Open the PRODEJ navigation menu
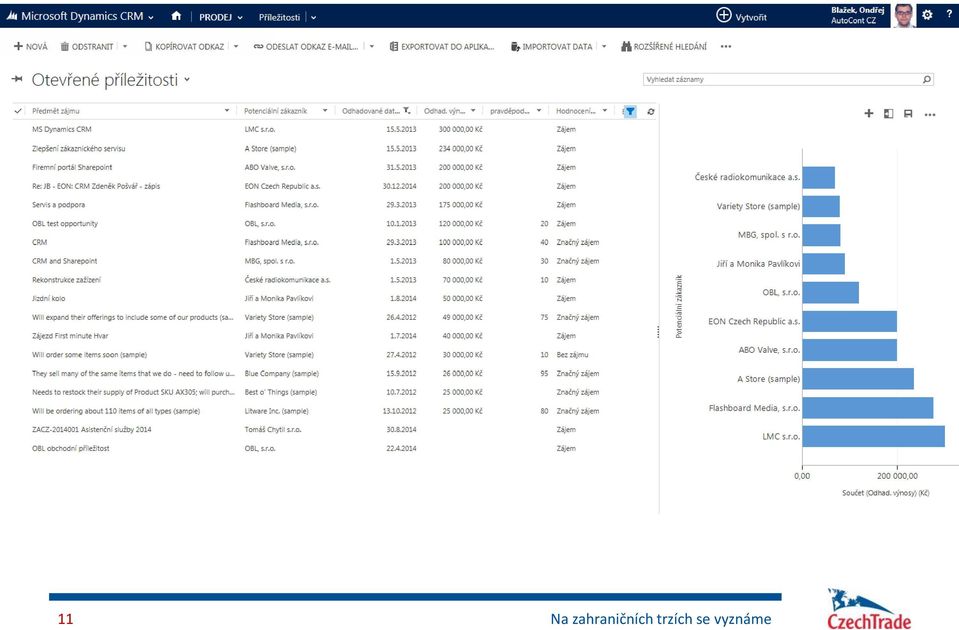 pos(215,17)
